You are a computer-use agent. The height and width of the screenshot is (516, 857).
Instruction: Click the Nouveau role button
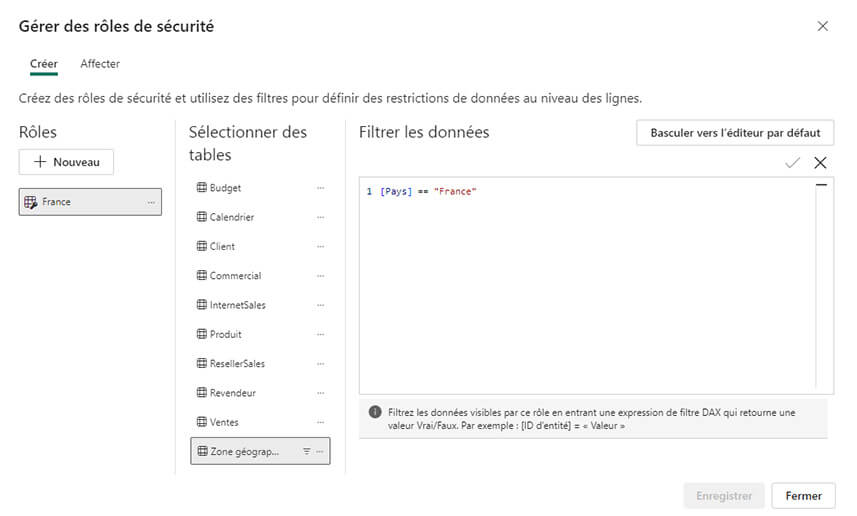tap(66, 162)
